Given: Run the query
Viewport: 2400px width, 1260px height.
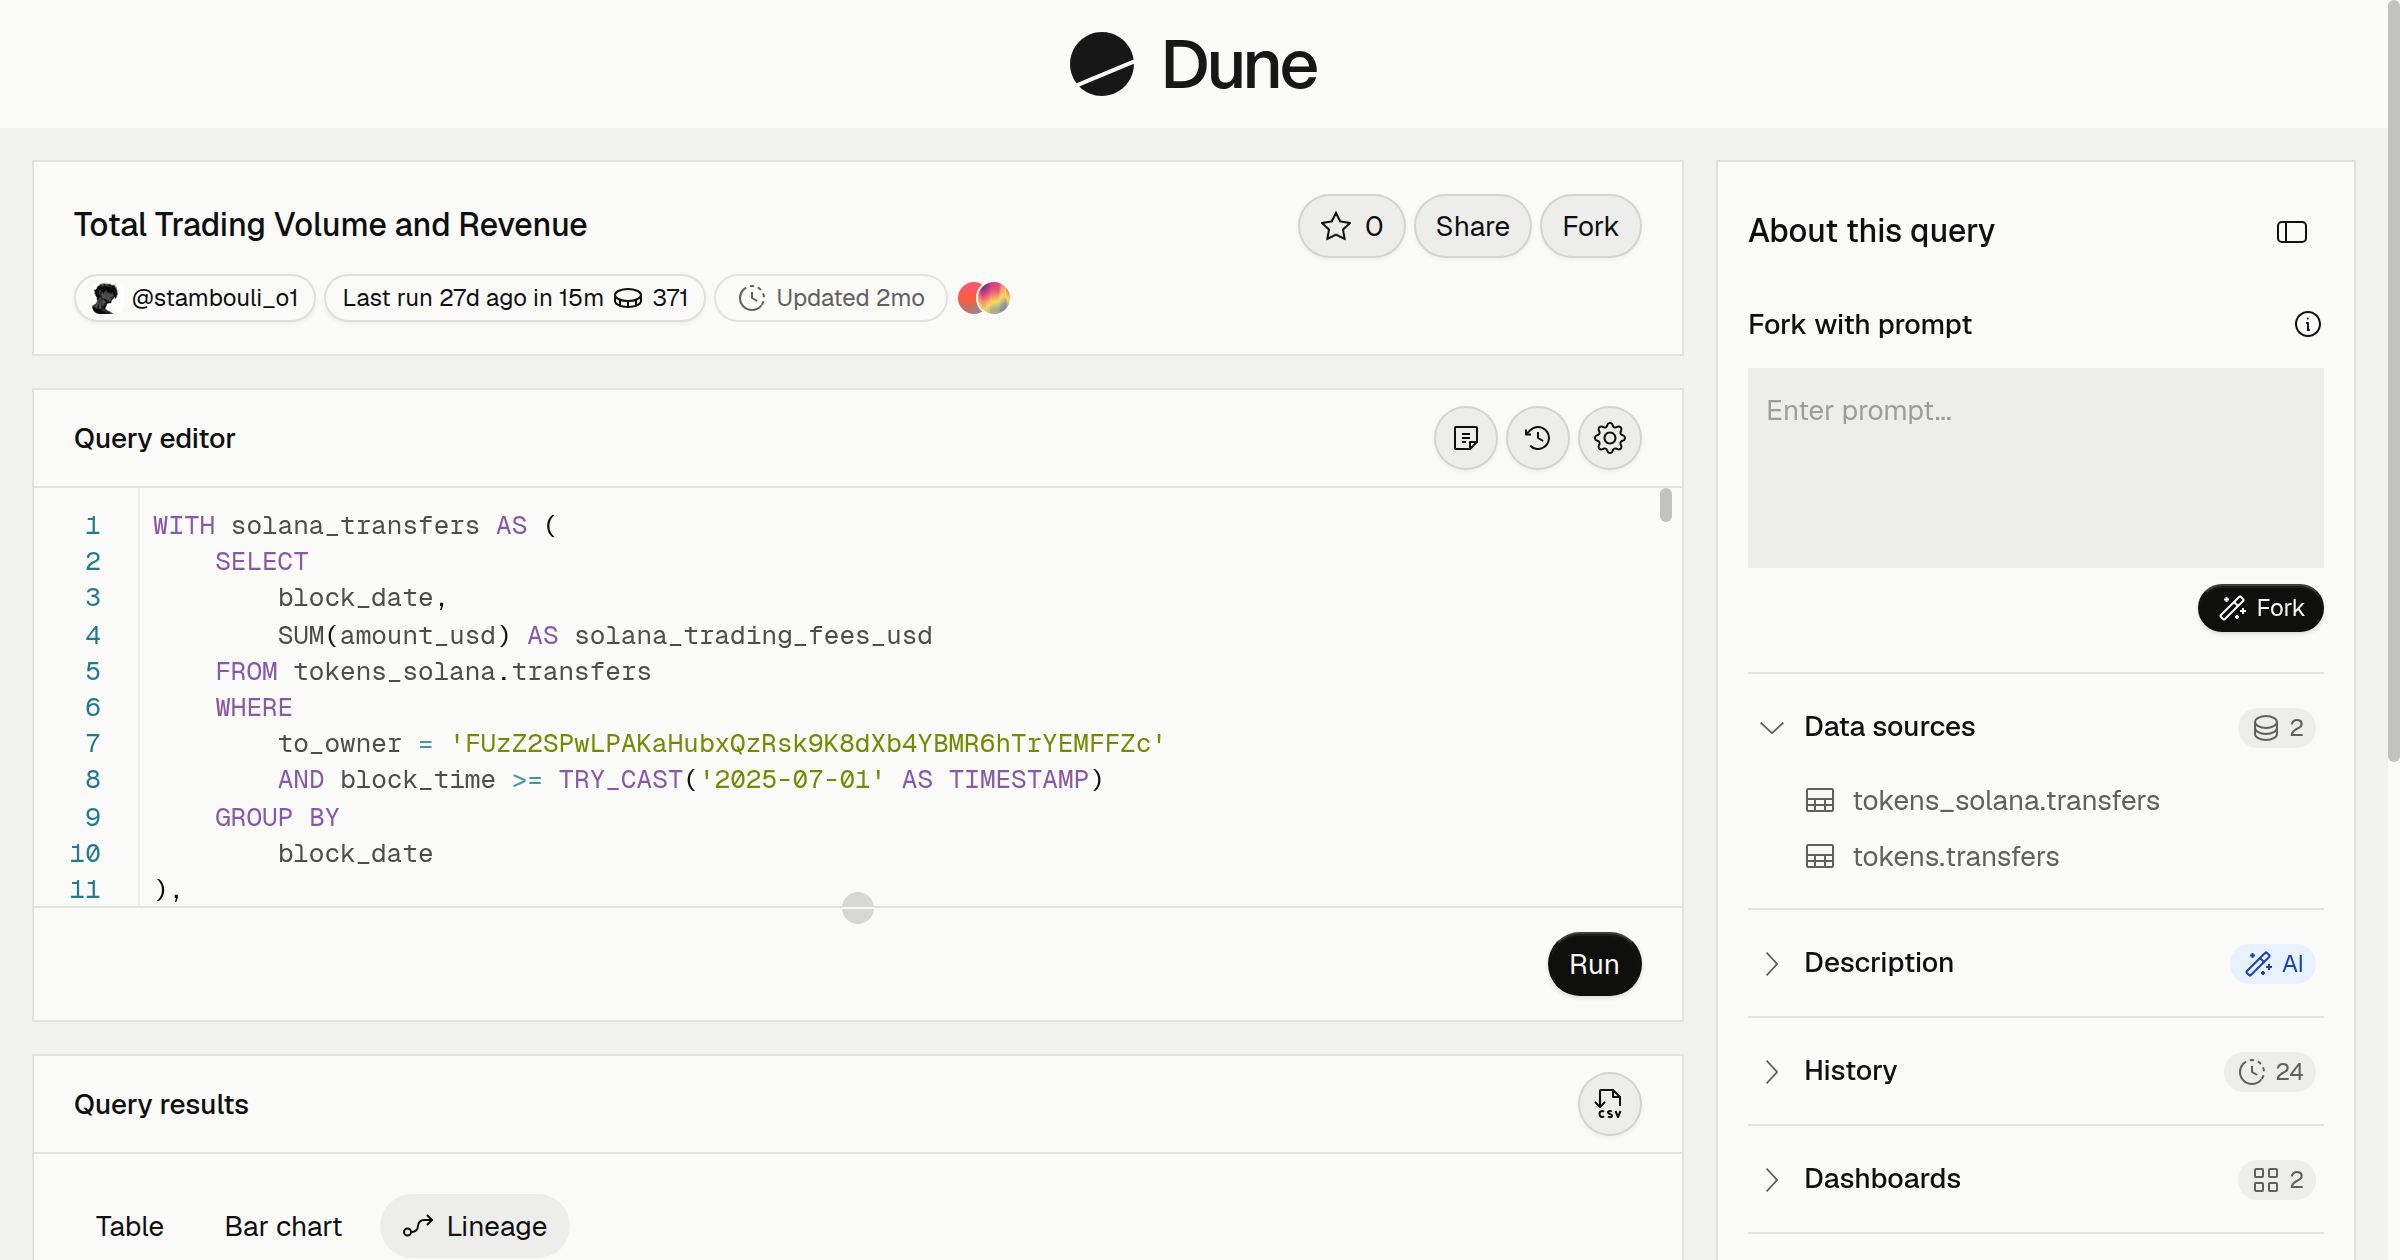Looking at the screenshot, I should tap(1594, 964).
